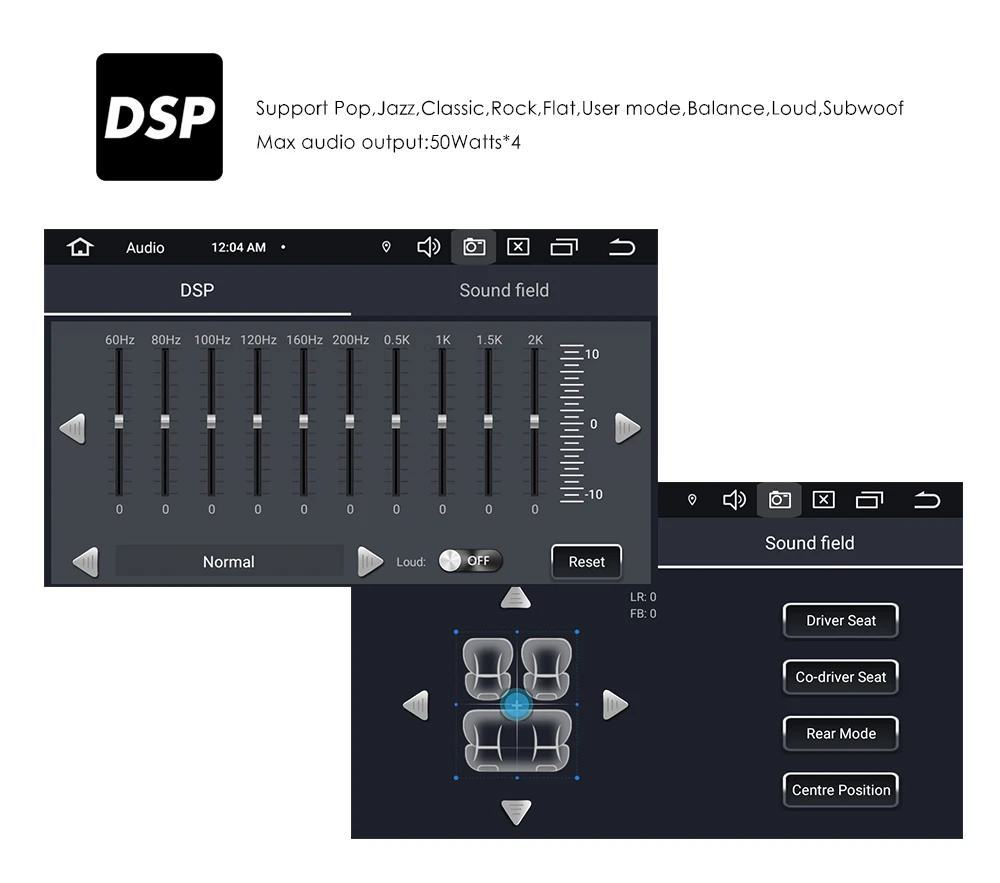
Task: Click the Normal preset name field
Action: point(229,562)
